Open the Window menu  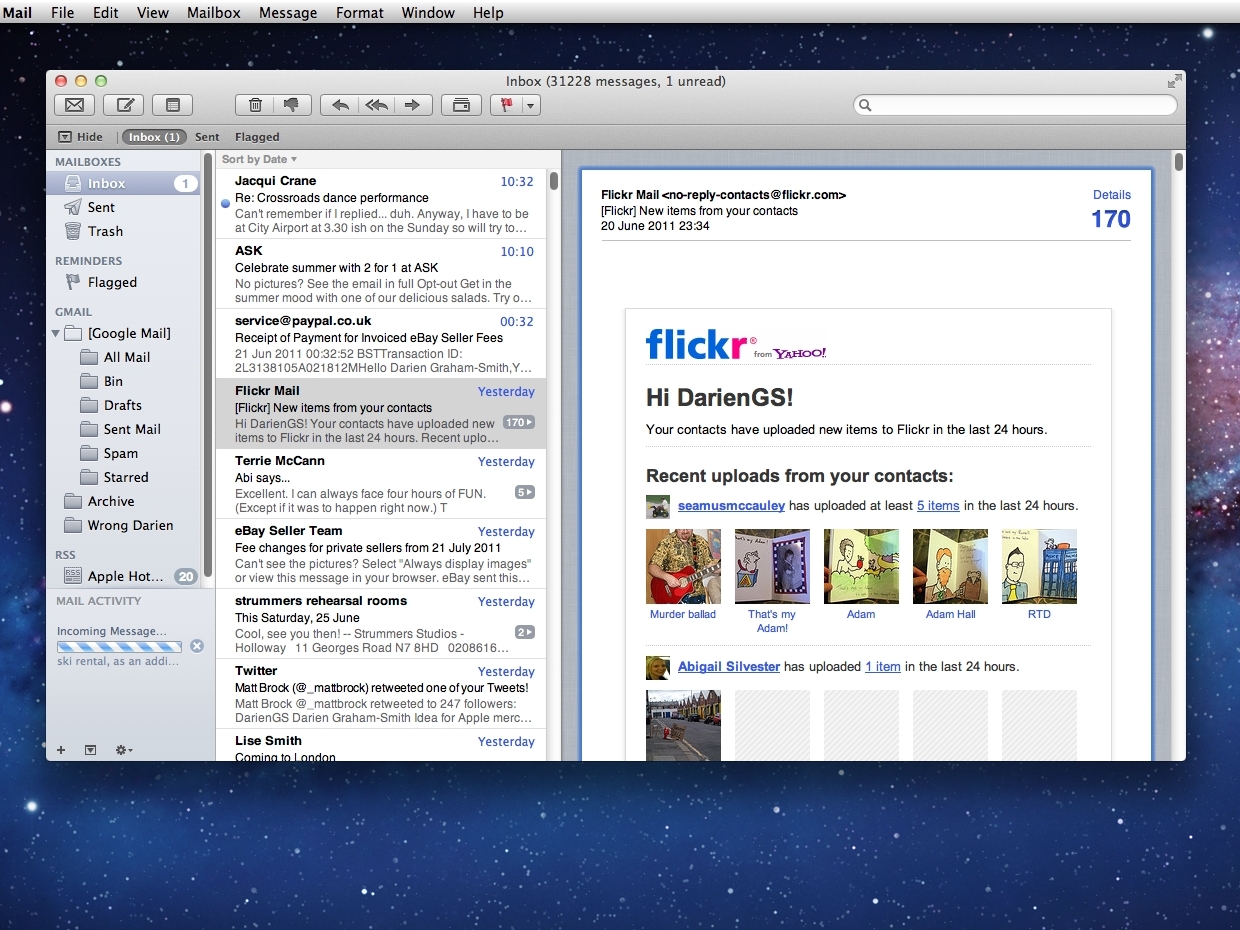tap(428, 13)
